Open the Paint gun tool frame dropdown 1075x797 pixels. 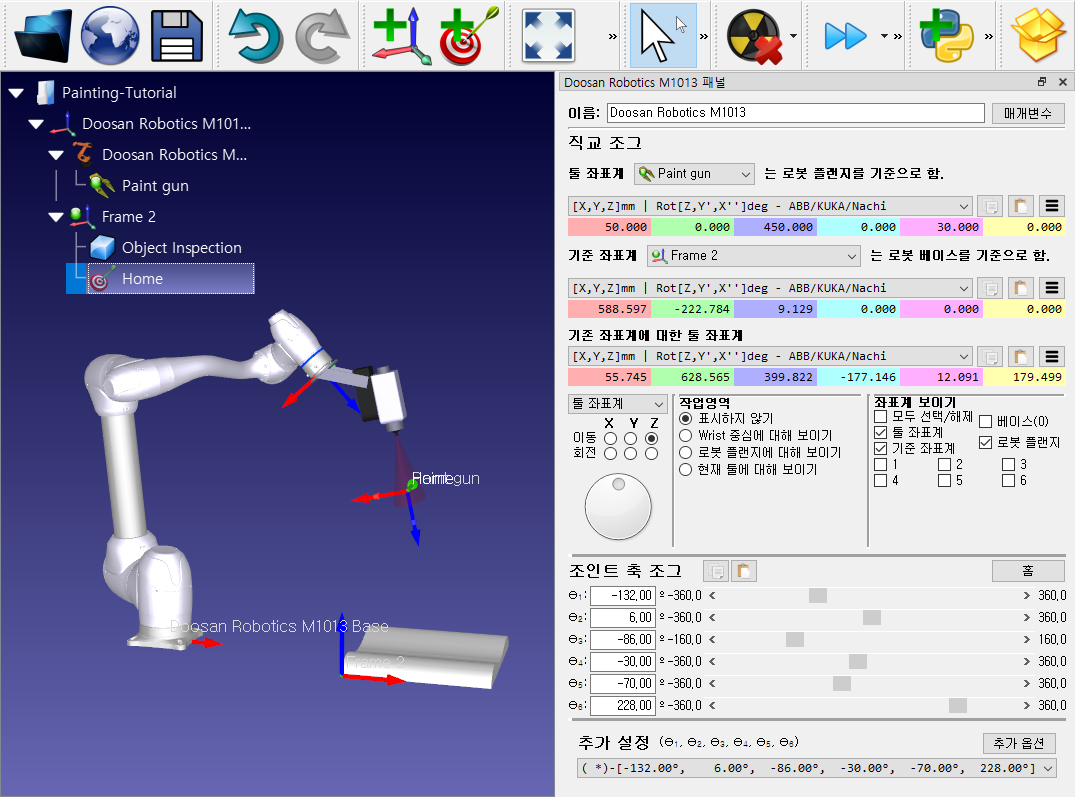(694, 174)
